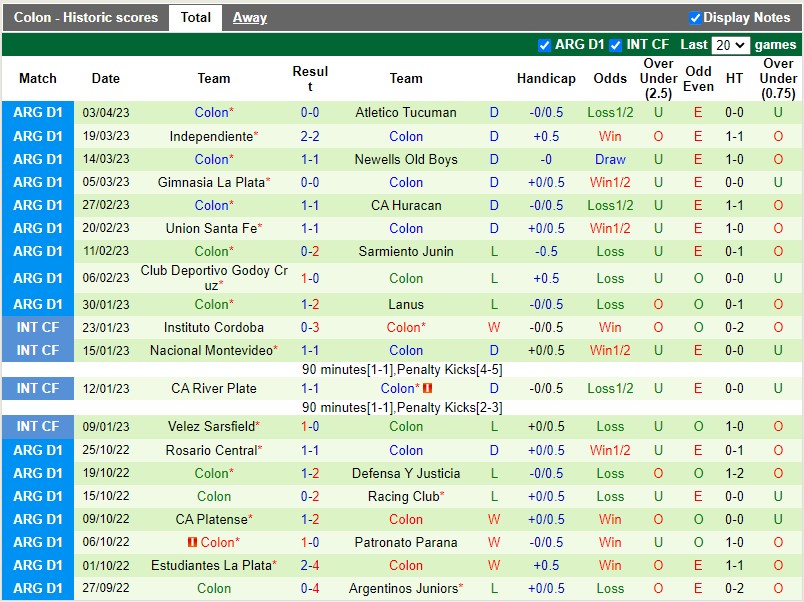
Task: Click the Match column header
Action: point(38,78)
